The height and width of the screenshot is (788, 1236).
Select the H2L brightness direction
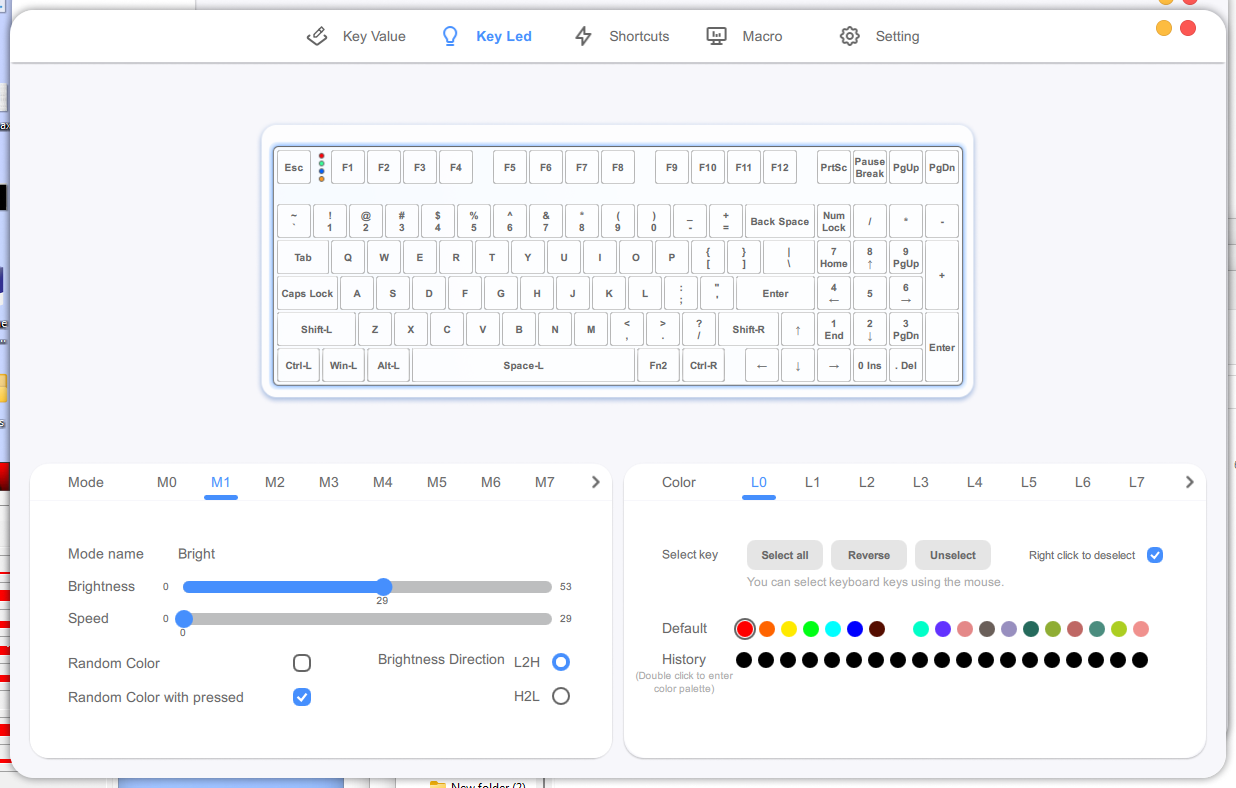tap(561, 696)
